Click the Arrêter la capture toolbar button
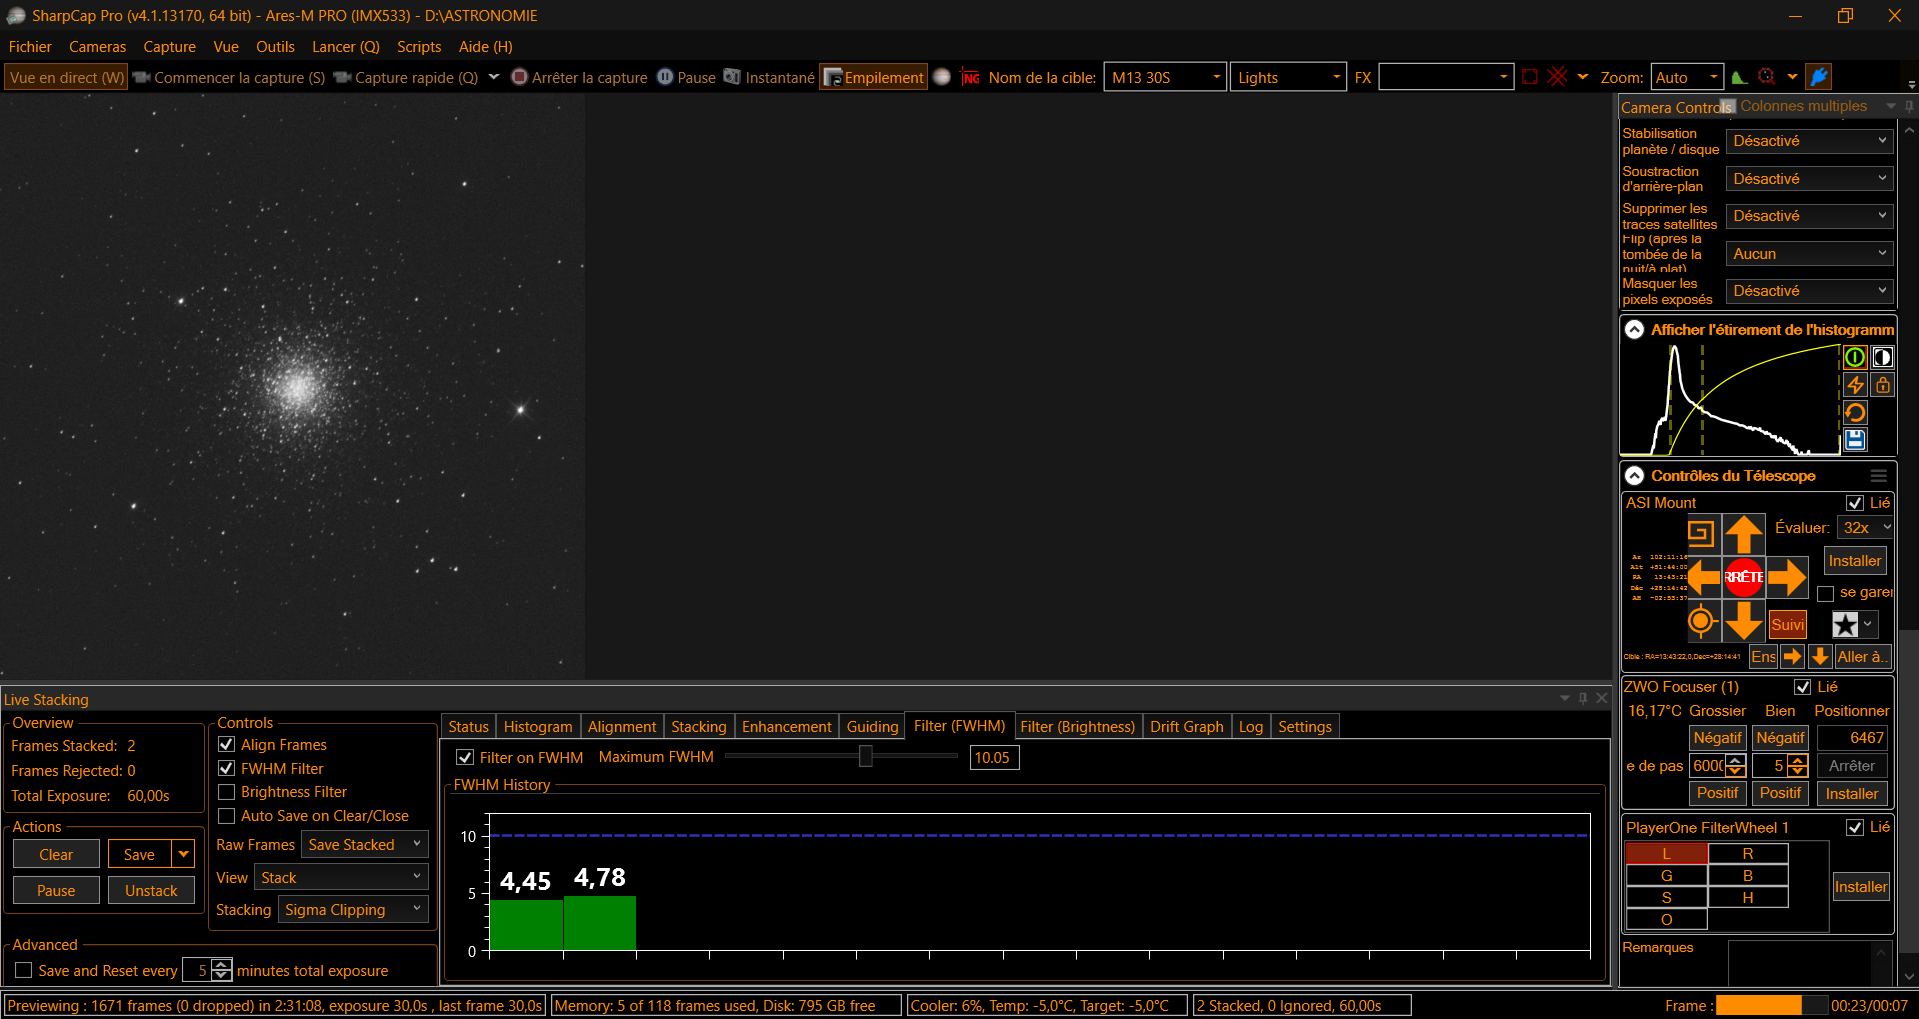The image size is (1919, 1019). [579, 77]
